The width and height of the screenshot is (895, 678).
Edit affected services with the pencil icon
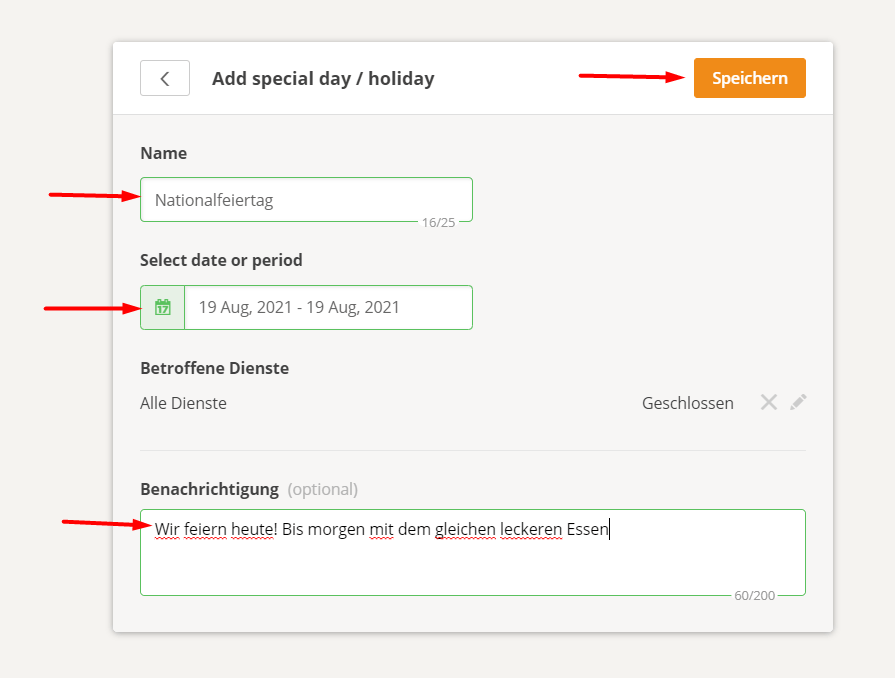(797, 402)
